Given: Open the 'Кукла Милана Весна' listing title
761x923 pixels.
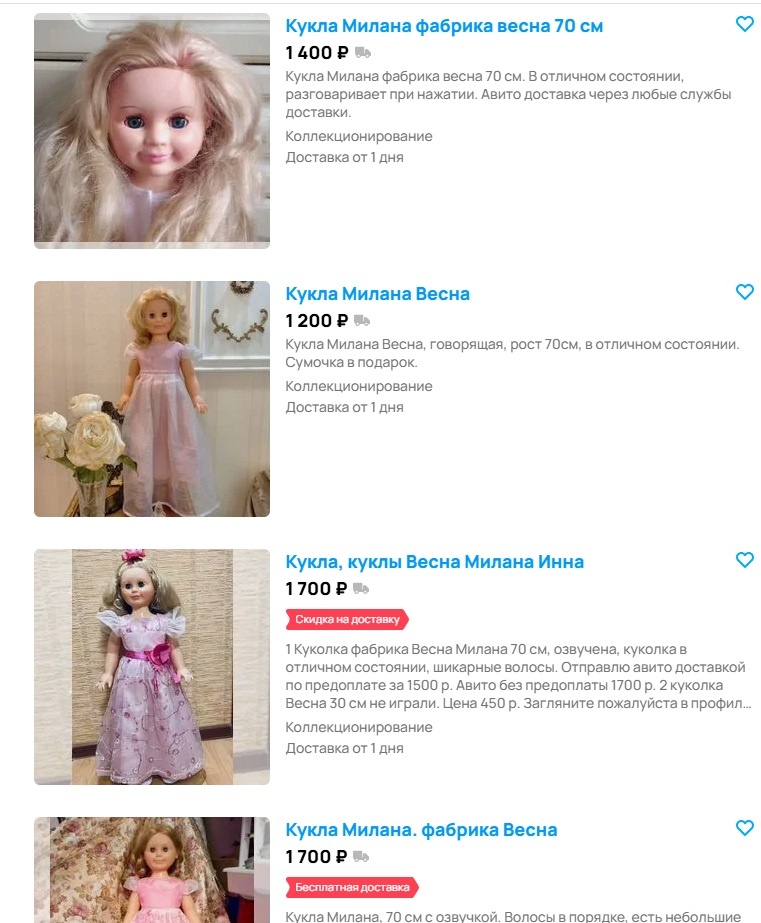Looking at the screenshot, I should click(377, 294).
